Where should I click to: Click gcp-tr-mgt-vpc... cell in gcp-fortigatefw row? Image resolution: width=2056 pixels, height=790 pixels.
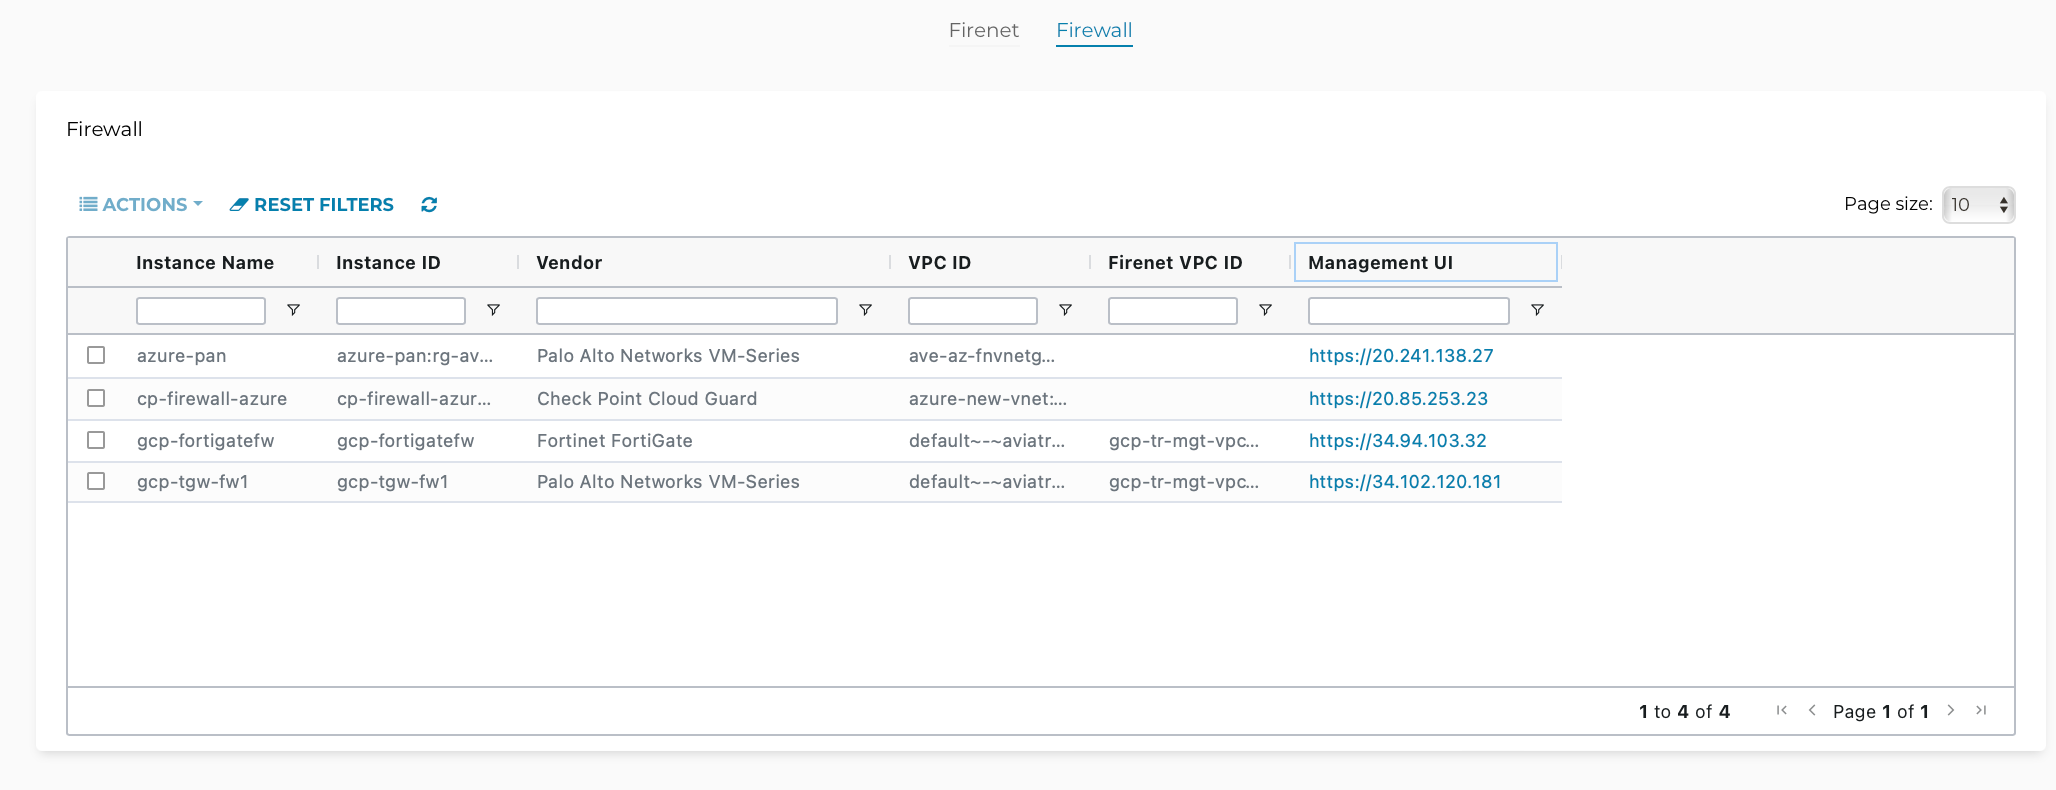point(1184,441)
